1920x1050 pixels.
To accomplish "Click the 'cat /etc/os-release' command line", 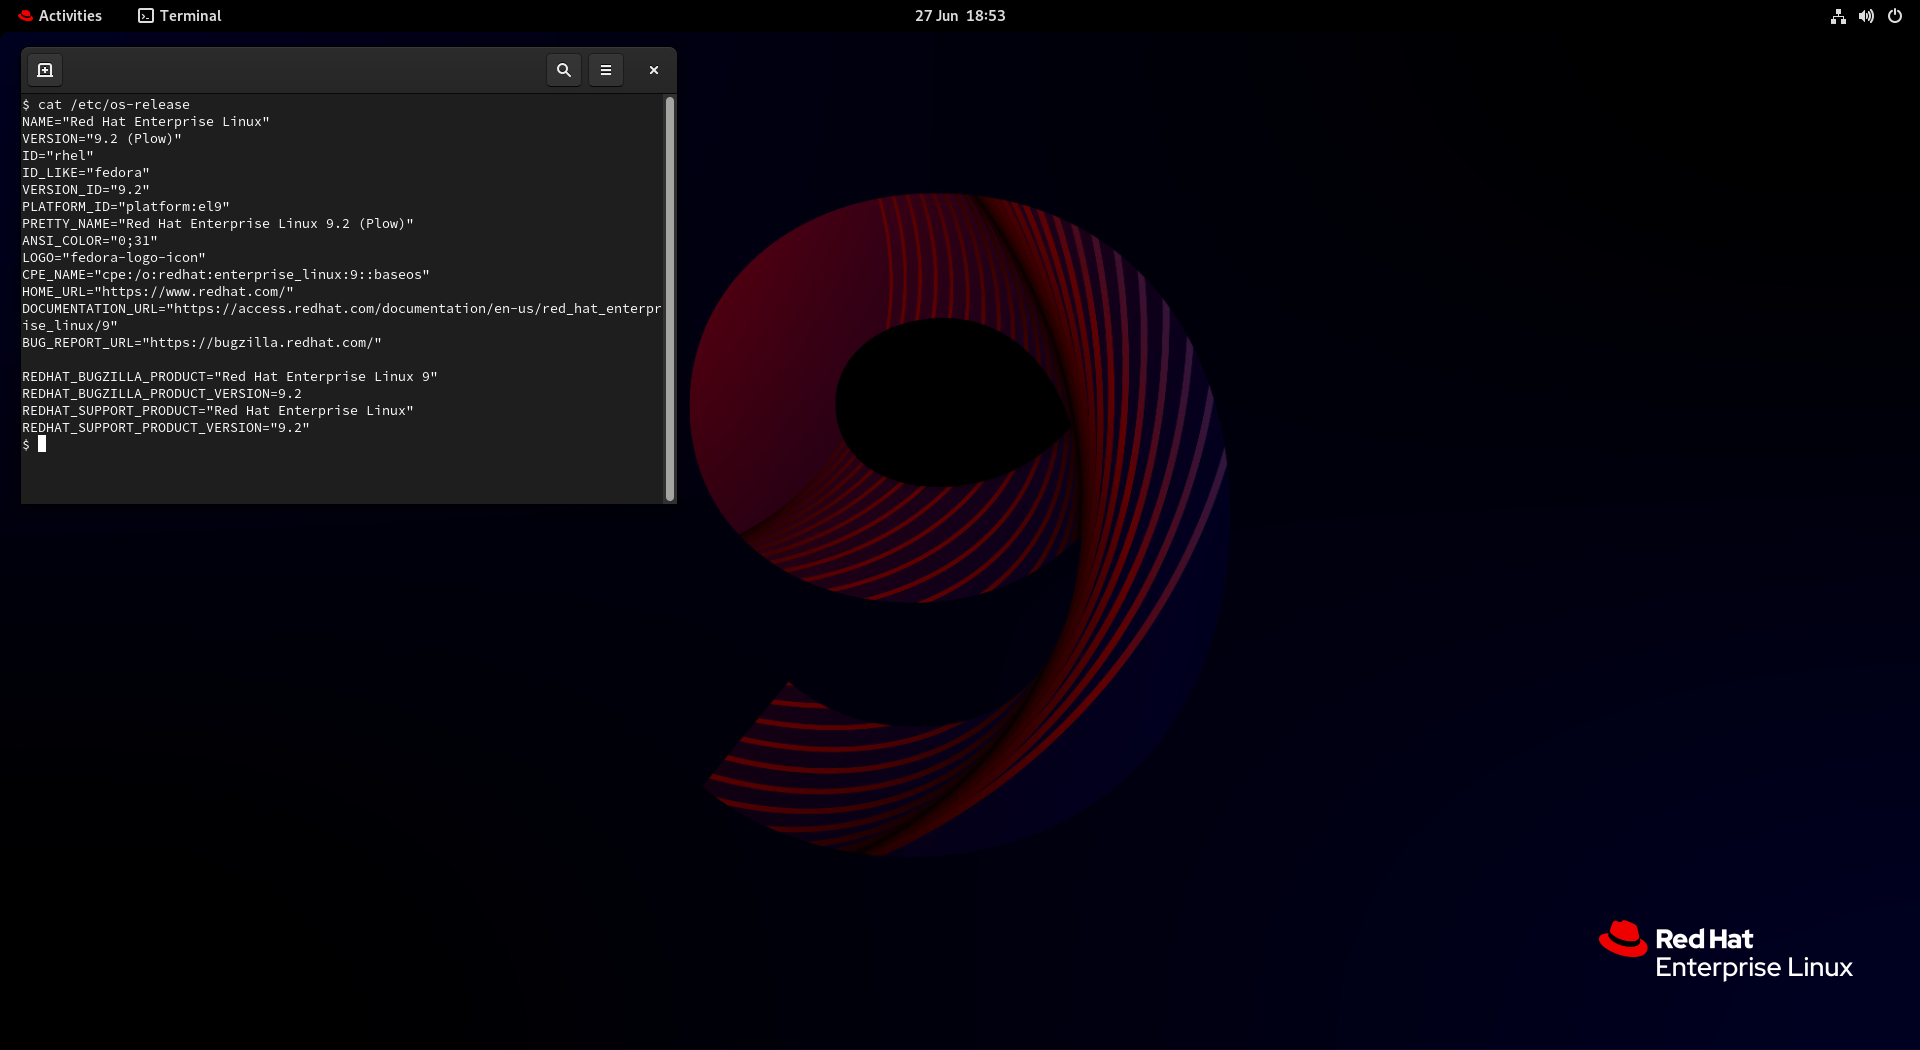I will (x=106, y=104).
